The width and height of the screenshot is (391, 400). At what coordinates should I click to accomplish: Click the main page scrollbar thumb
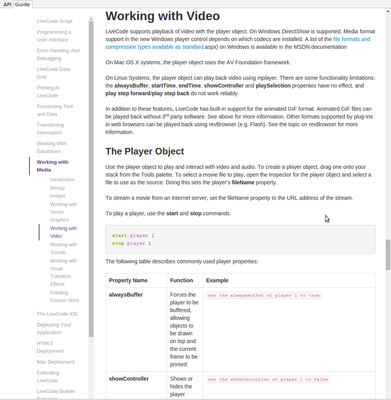click(388, 255)
